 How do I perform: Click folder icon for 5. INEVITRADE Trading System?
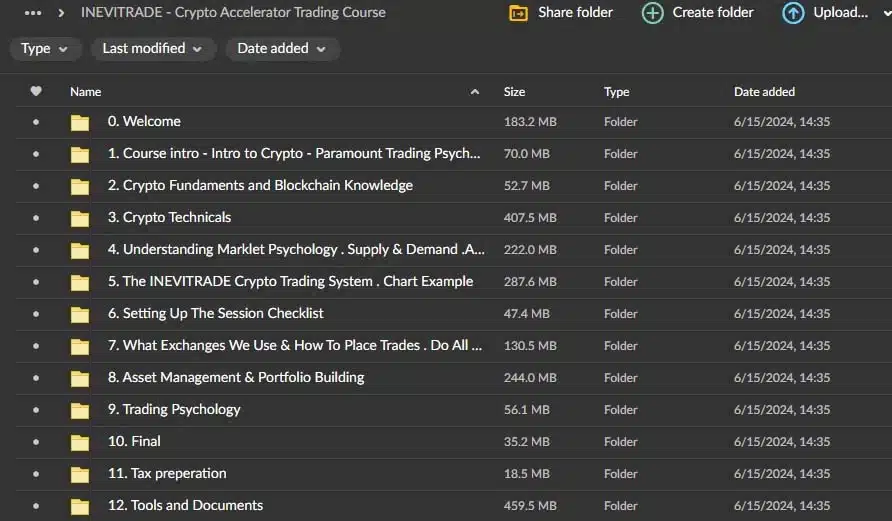pyautogui.click(x=80, y=282)
